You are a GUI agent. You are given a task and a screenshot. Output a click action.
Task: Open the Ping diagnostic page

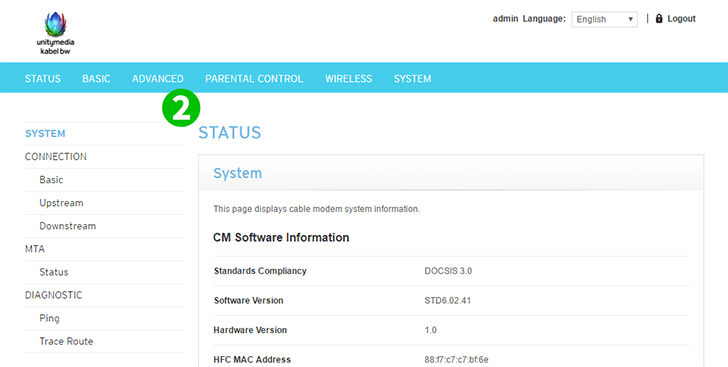[x=49, y=318]
